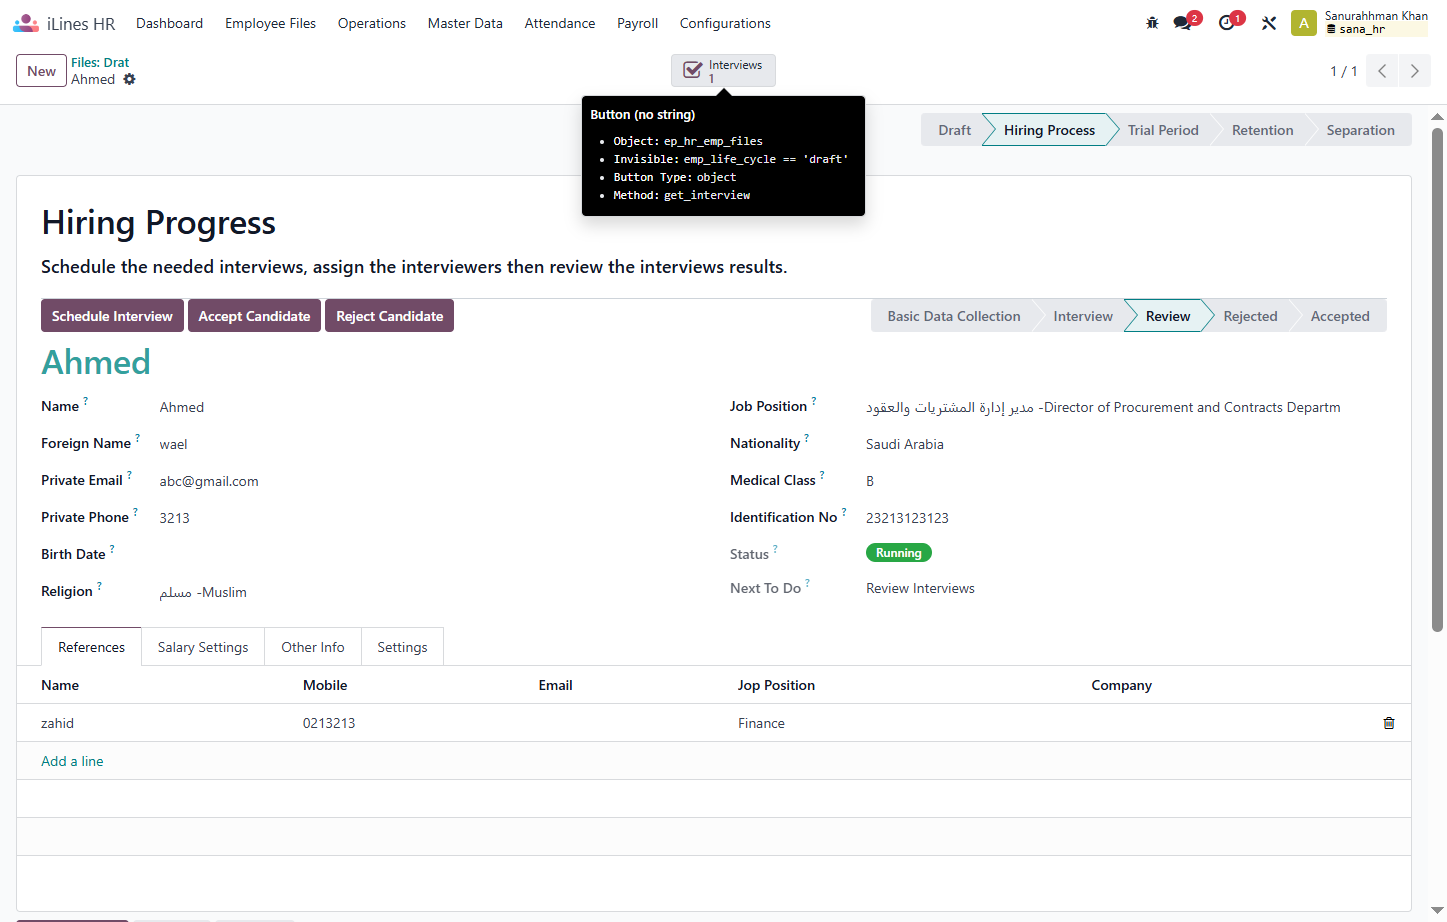Screen dimensions: 1447x922
Task: Go to the previous record arrow
Action: point(1382,71)
